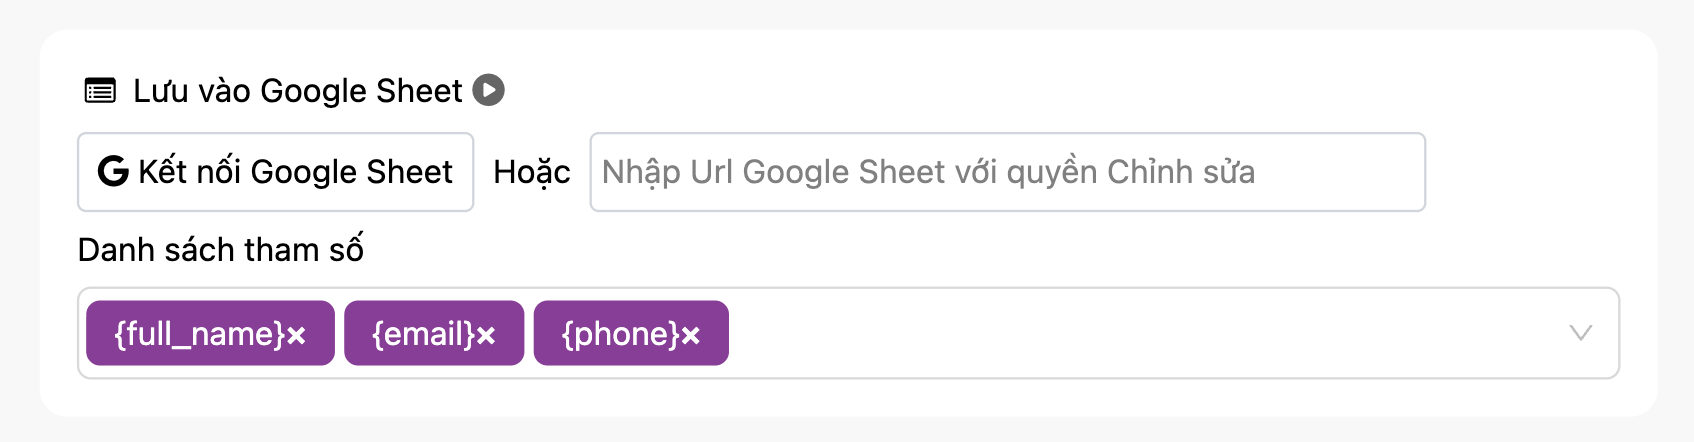Click the sheet list icon beside the title
The width and height of the screenshot is (1694, 442).
coord(100,91)
